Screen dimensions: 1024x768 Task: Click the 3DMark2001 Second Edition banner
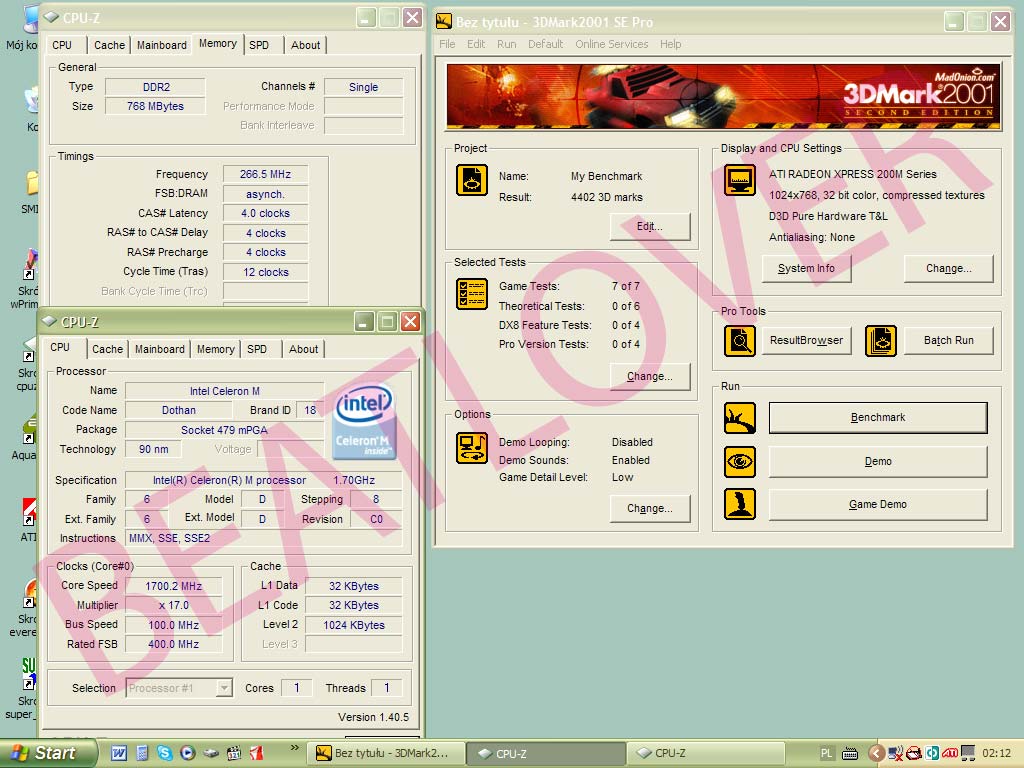coord(724,97)
